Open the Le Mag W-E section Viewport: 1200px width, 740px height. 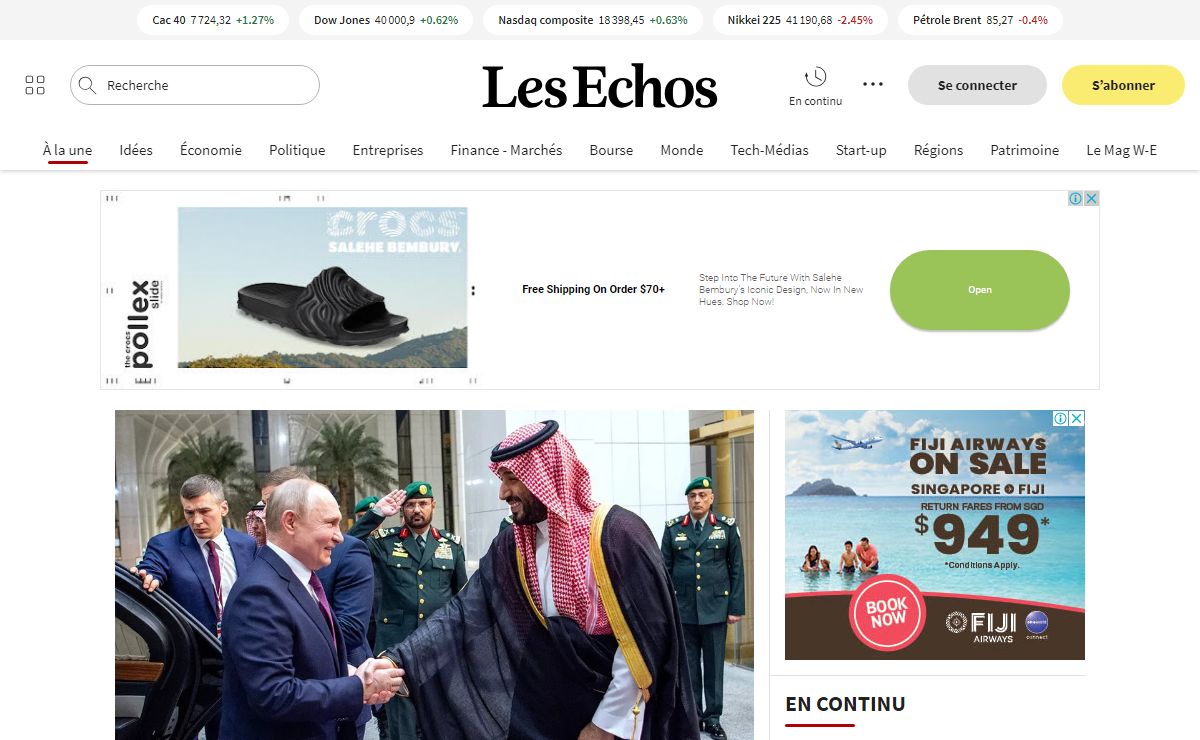[x=1121, y=150]
